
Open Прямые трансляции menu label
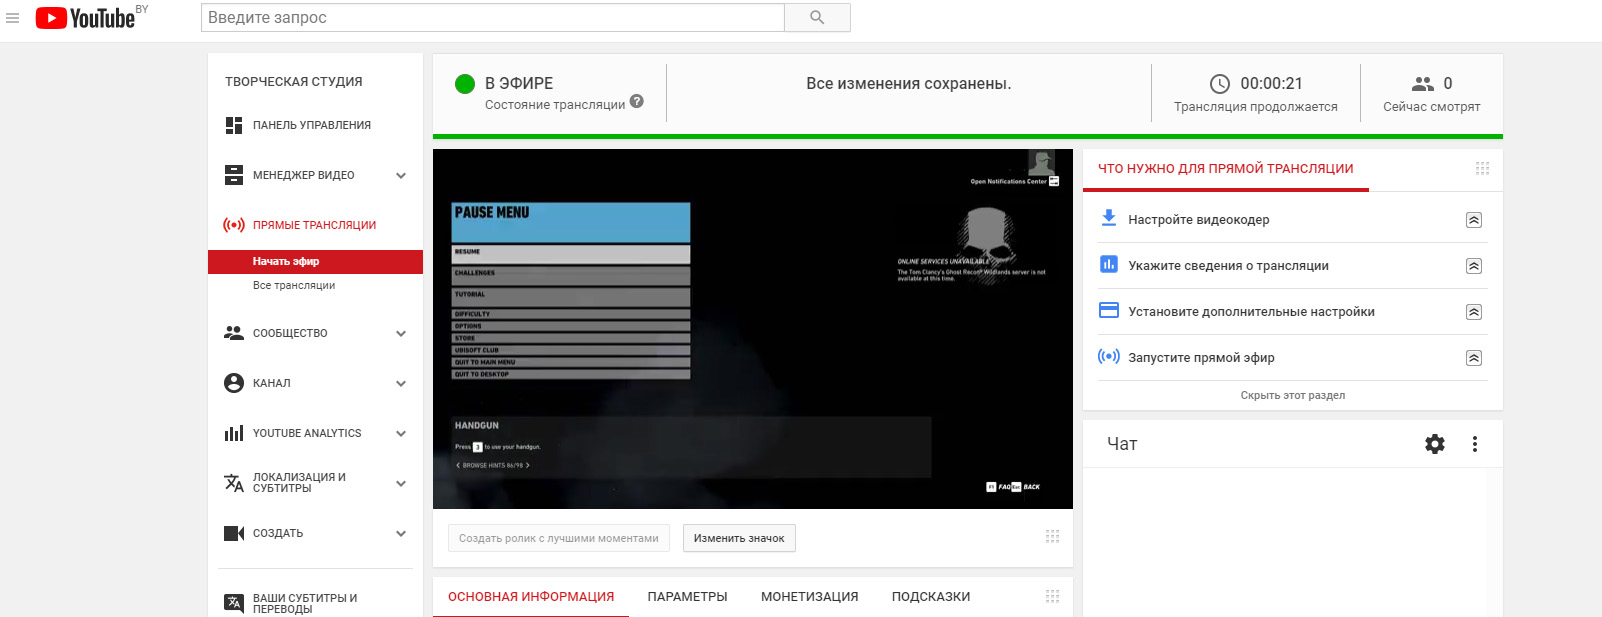coord(315,225)
